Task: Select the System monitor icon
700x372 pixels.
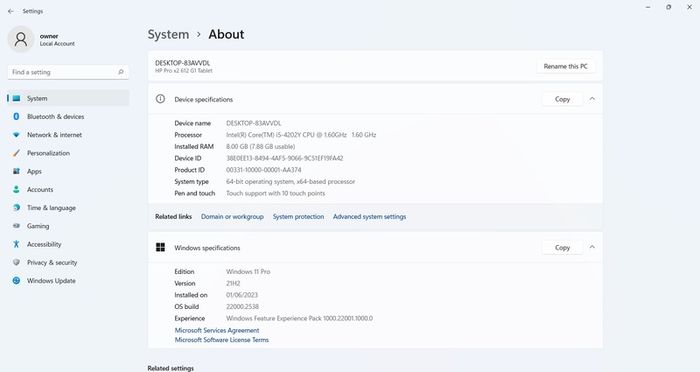Action: (x=17, y=98)
